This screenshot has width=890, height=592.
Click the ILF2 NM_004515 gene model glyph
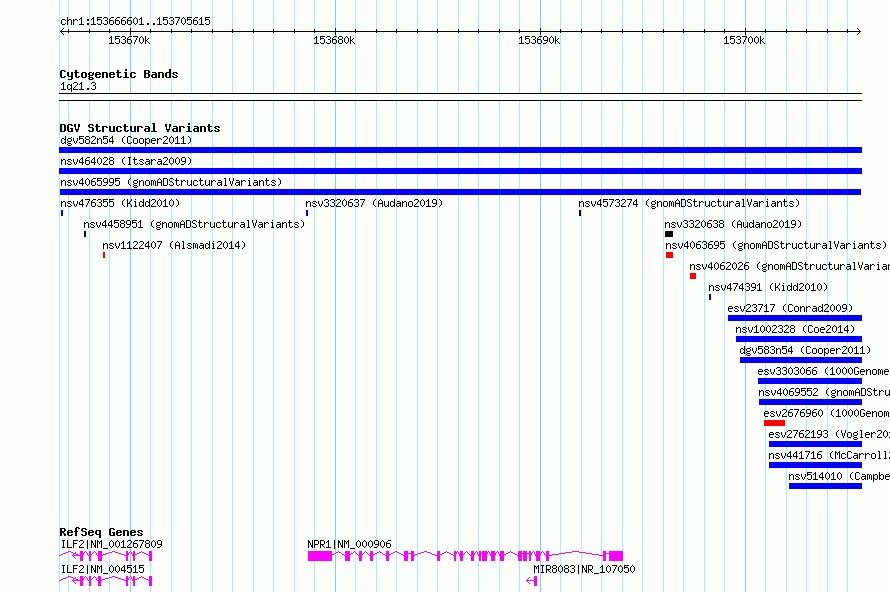click(x=106, y=581)
